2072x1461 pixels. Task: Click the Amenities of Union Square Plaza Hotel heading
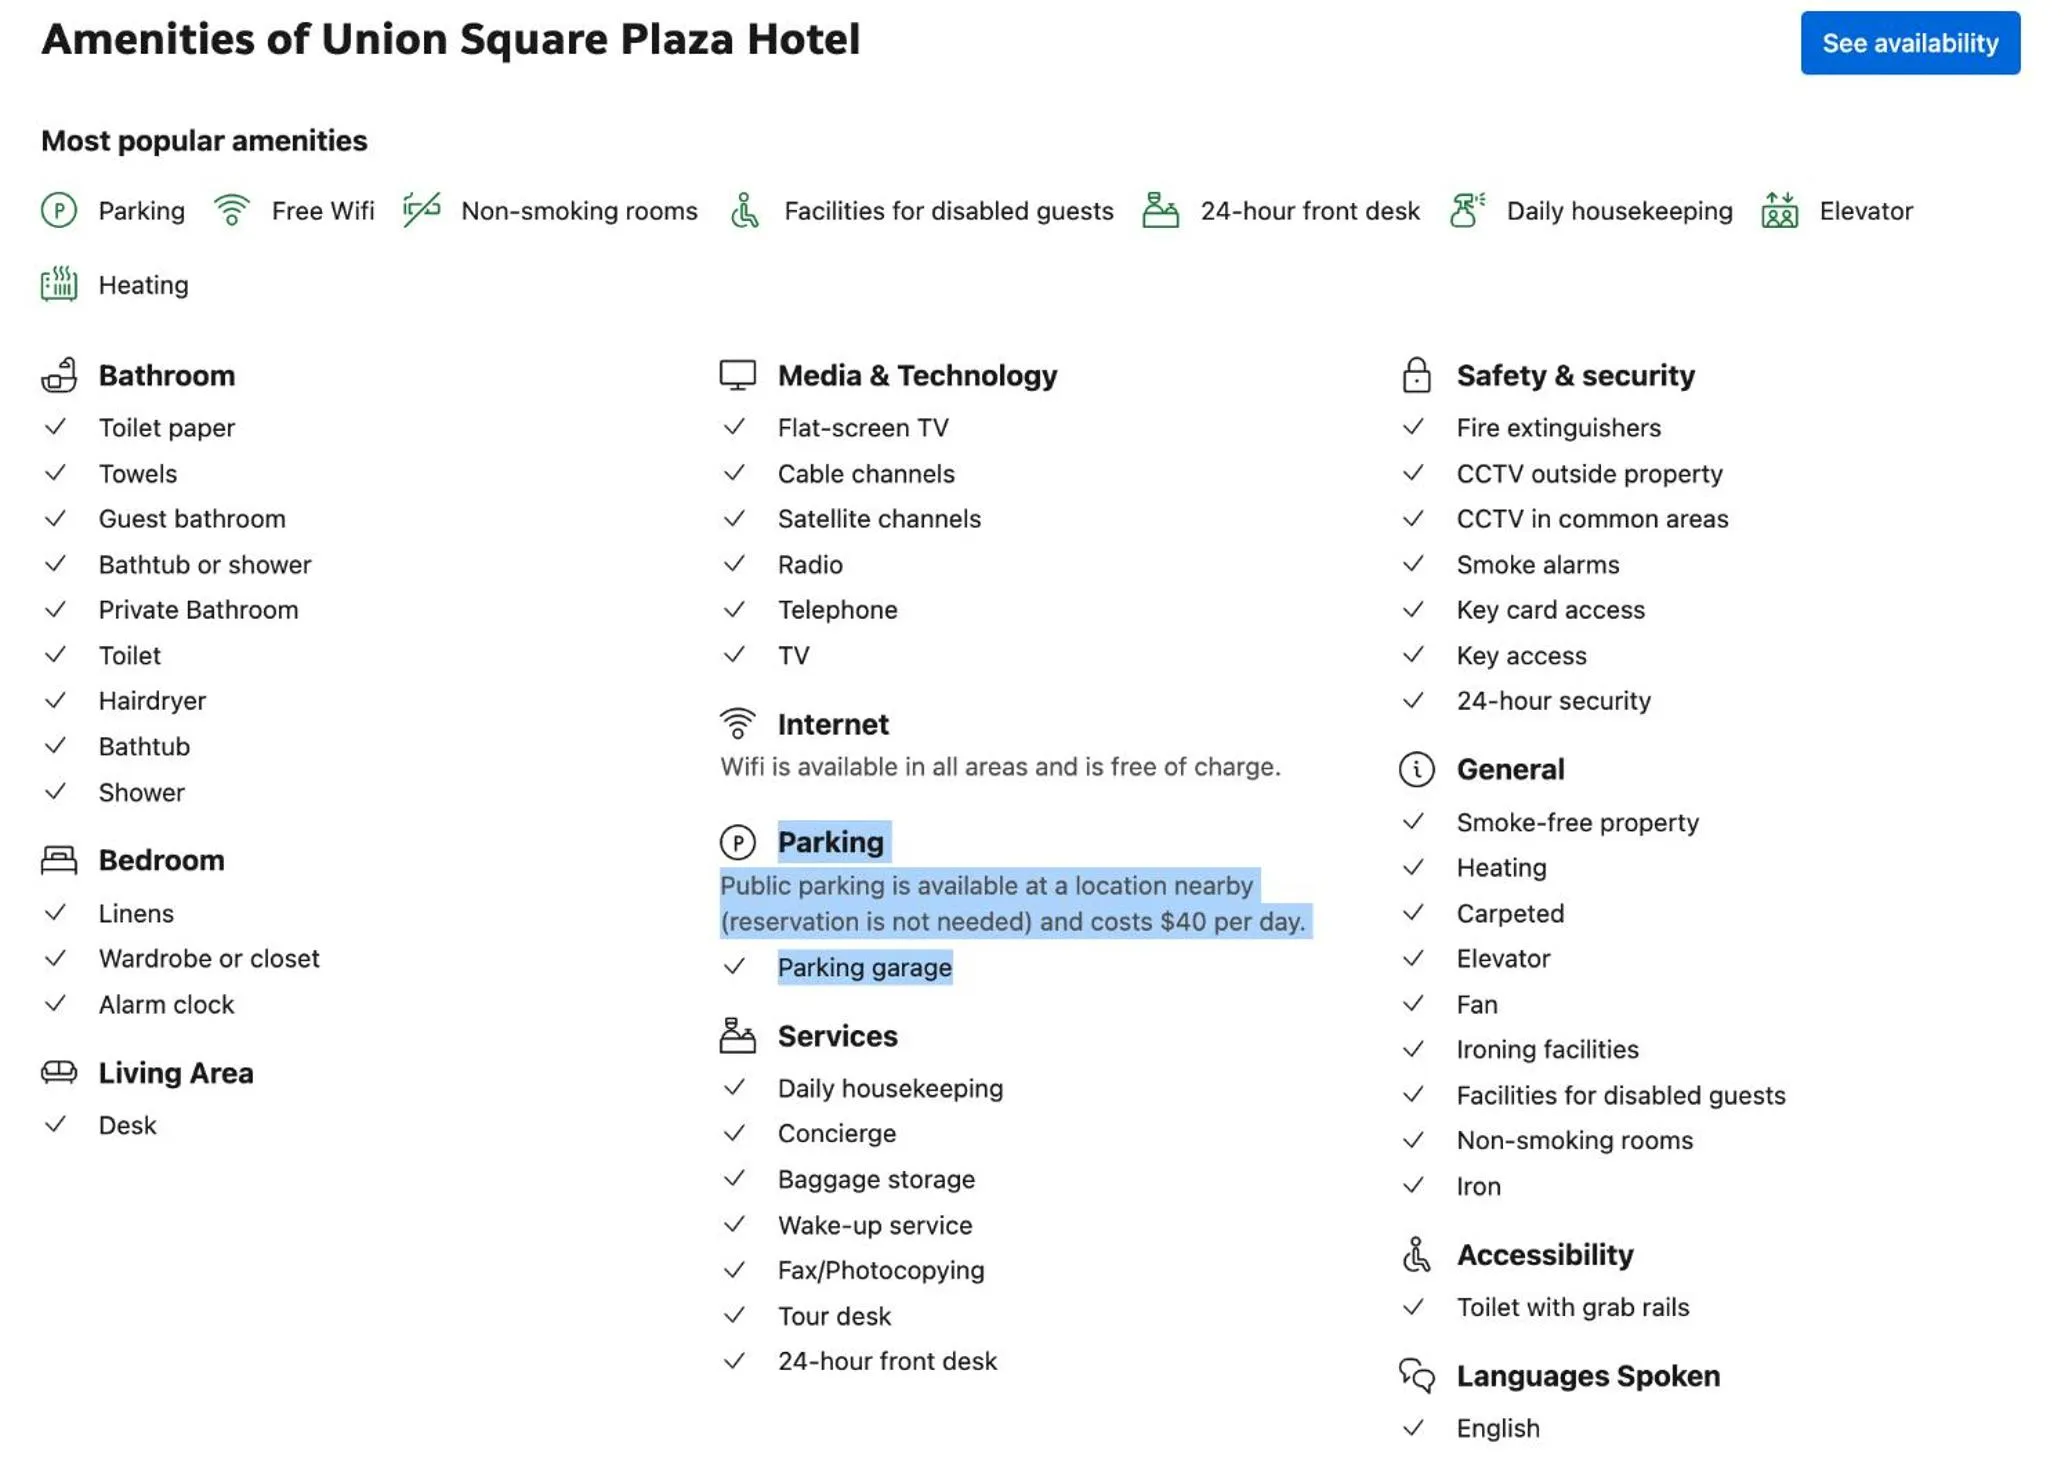450,40
